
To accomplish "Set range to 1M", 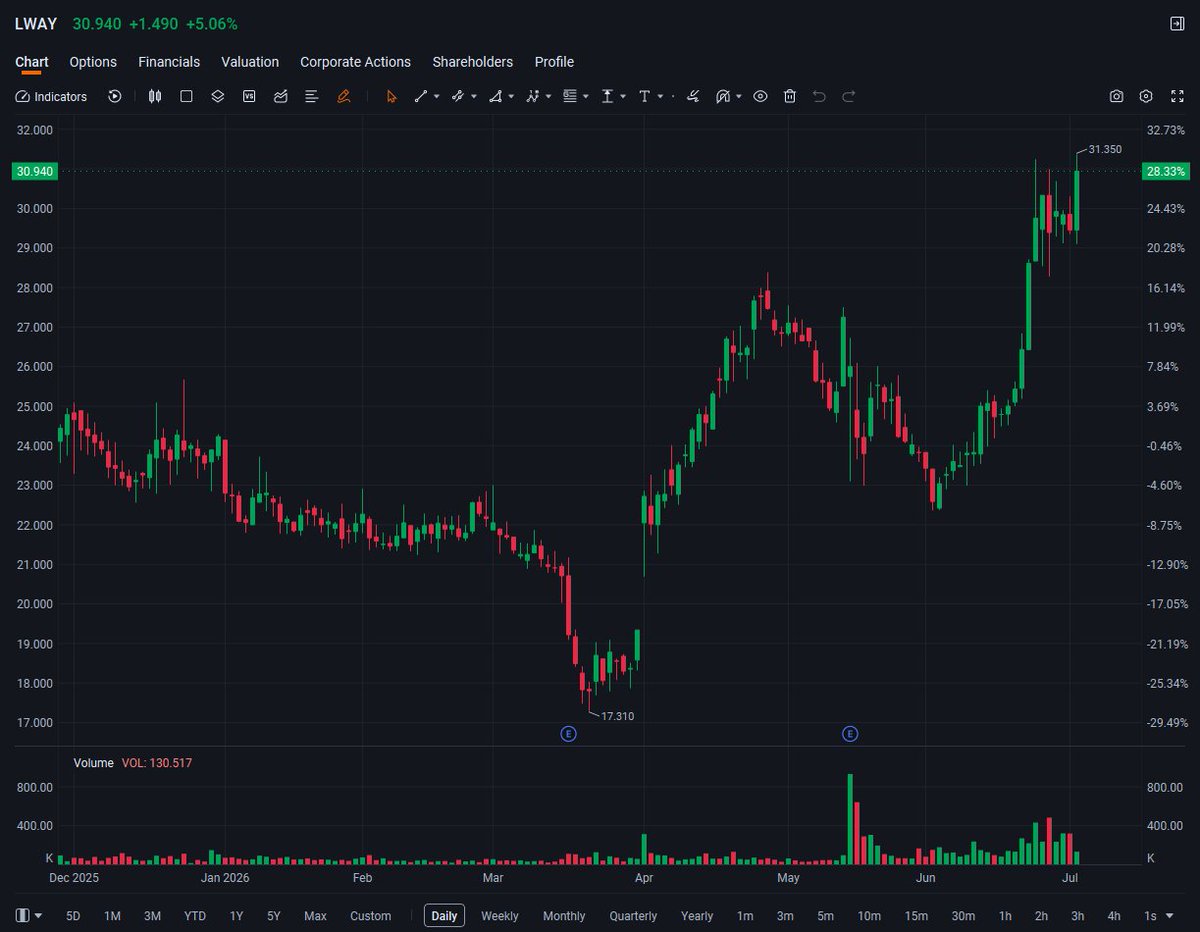I will [x=112, y=916].
